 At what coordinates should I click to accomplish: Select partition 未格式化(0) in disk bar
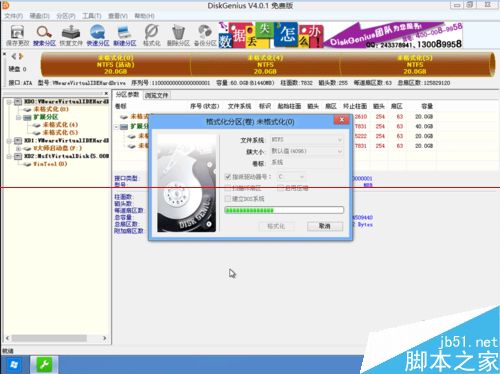tap(115, 65)
